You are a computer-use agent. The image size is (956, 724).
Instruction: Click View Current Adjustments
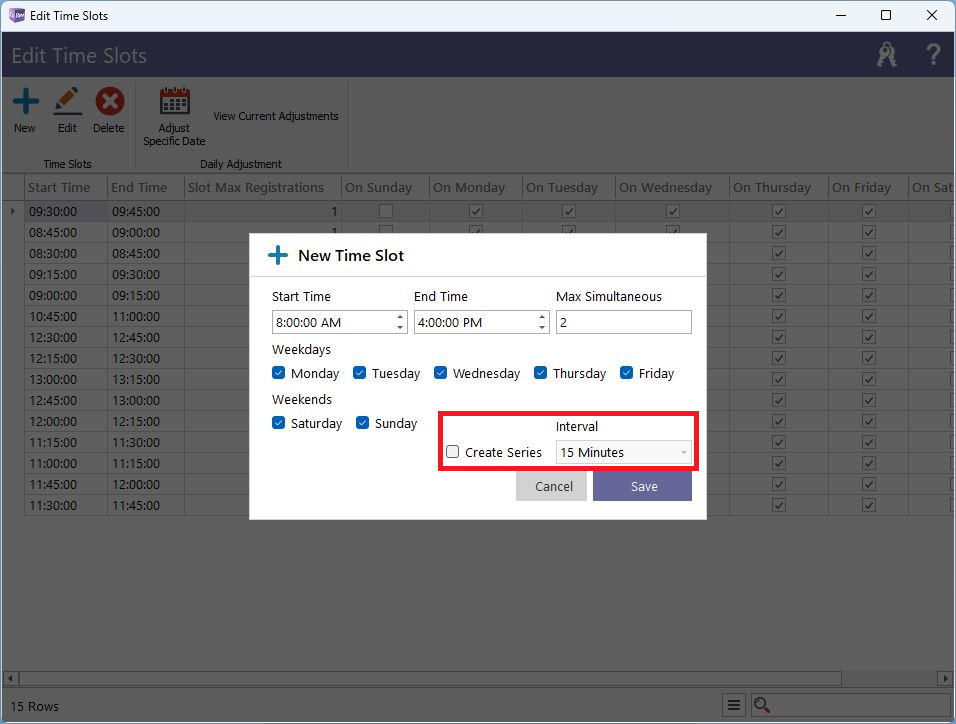[x=276, y=116]
